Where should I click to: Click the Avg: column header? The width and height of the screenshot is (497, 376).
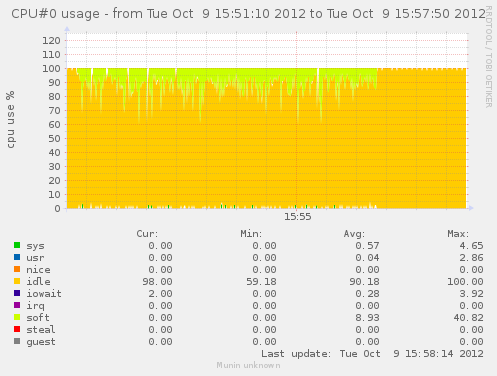click(x=354, y=234)
